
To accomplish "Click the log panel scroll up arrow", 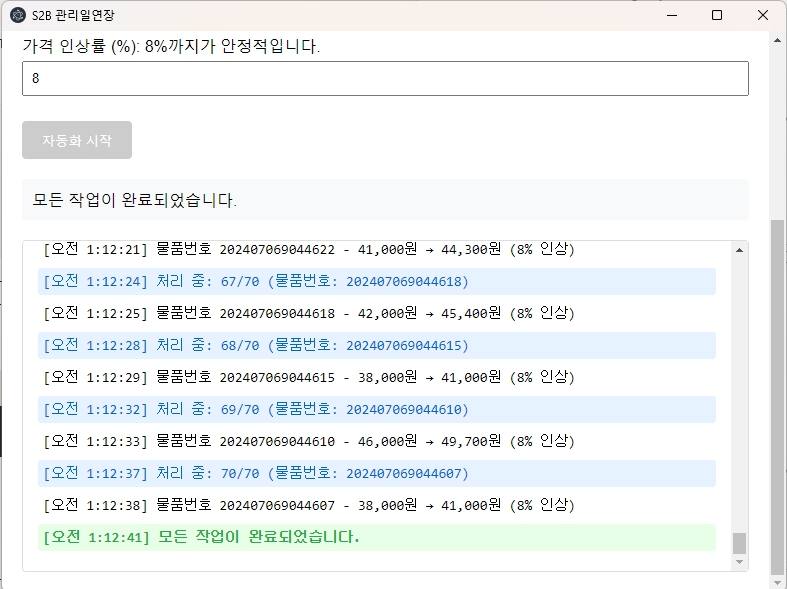I will click(740, 249).
